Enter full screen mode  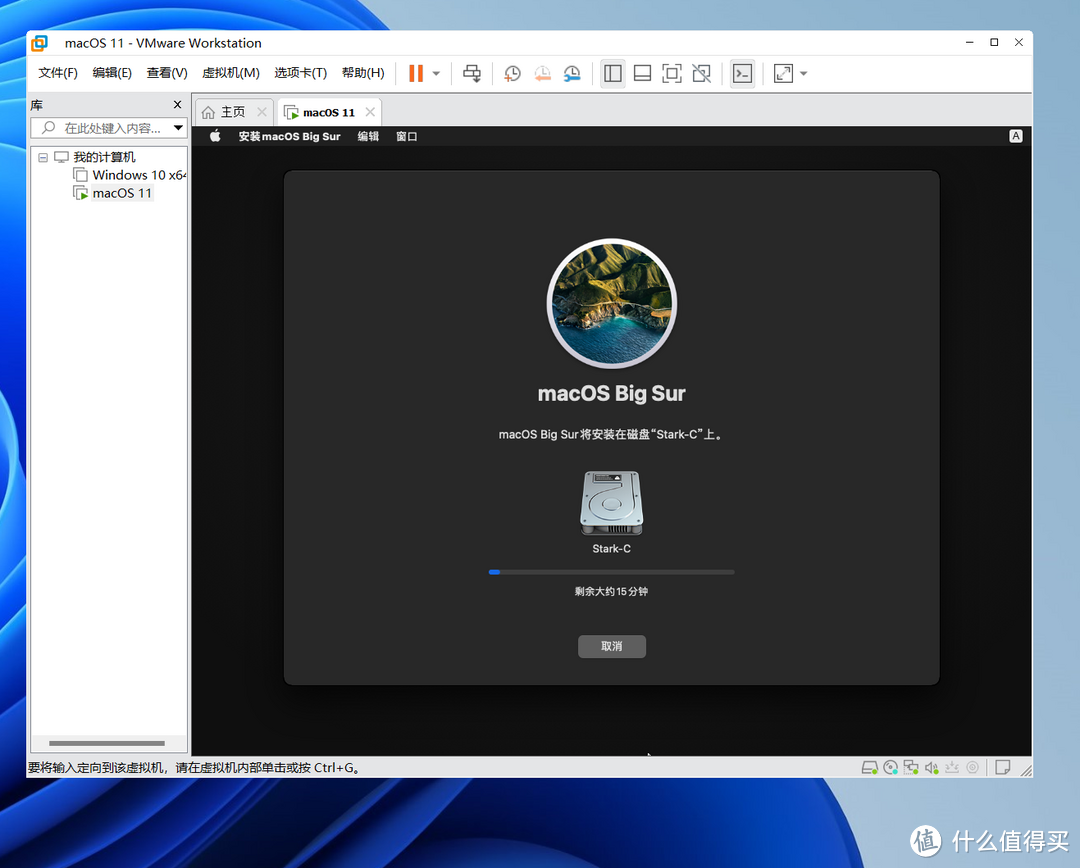672,74
